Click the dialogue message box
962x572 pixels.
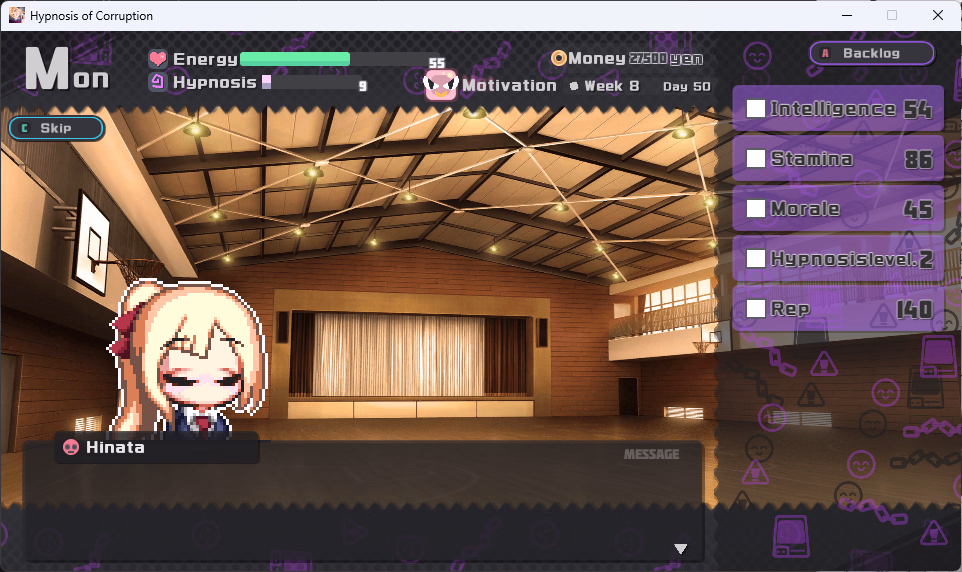(363, 500)
